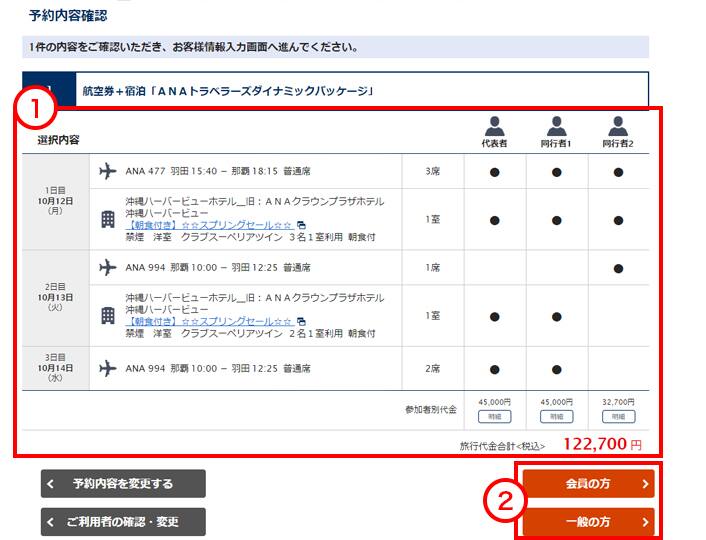
Task: Click the hotel building icon for 10月12日
Action: click(x=108, y=220)
